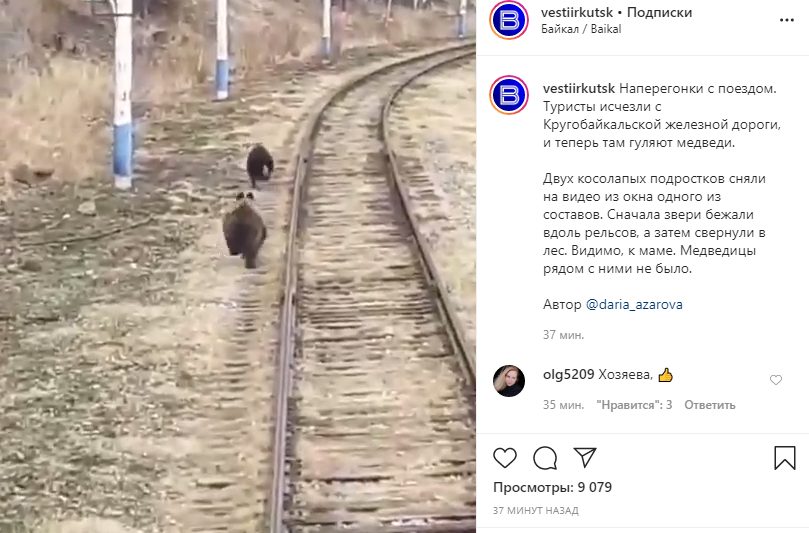Viewport: 809px width, 533px height.
Task: View olg5209's profile picture
Action: click(509, 381)
